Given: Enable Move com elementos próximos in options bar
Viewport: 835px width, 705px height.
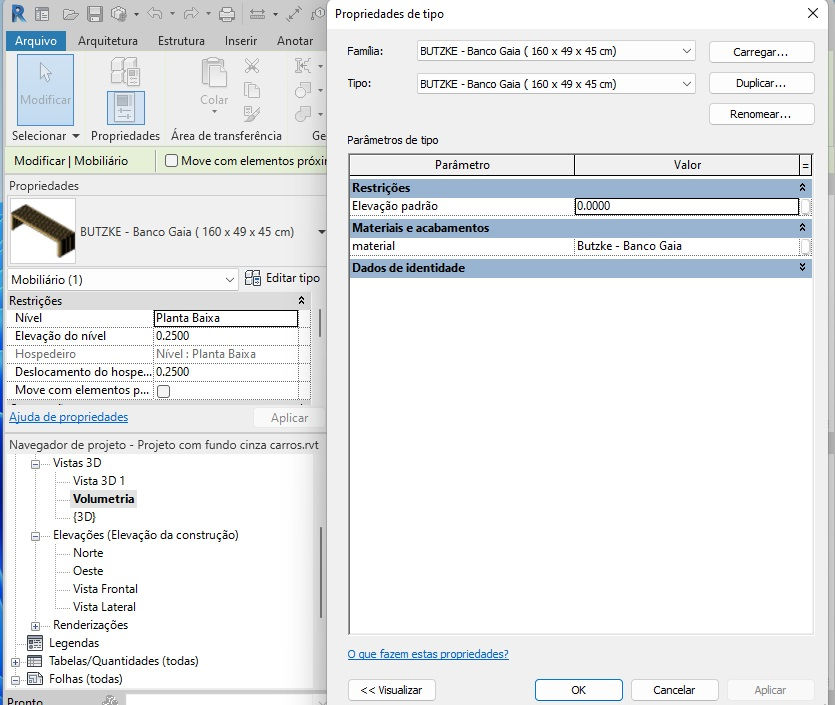Looking at the screenshot, I should [x=171, y=161].
